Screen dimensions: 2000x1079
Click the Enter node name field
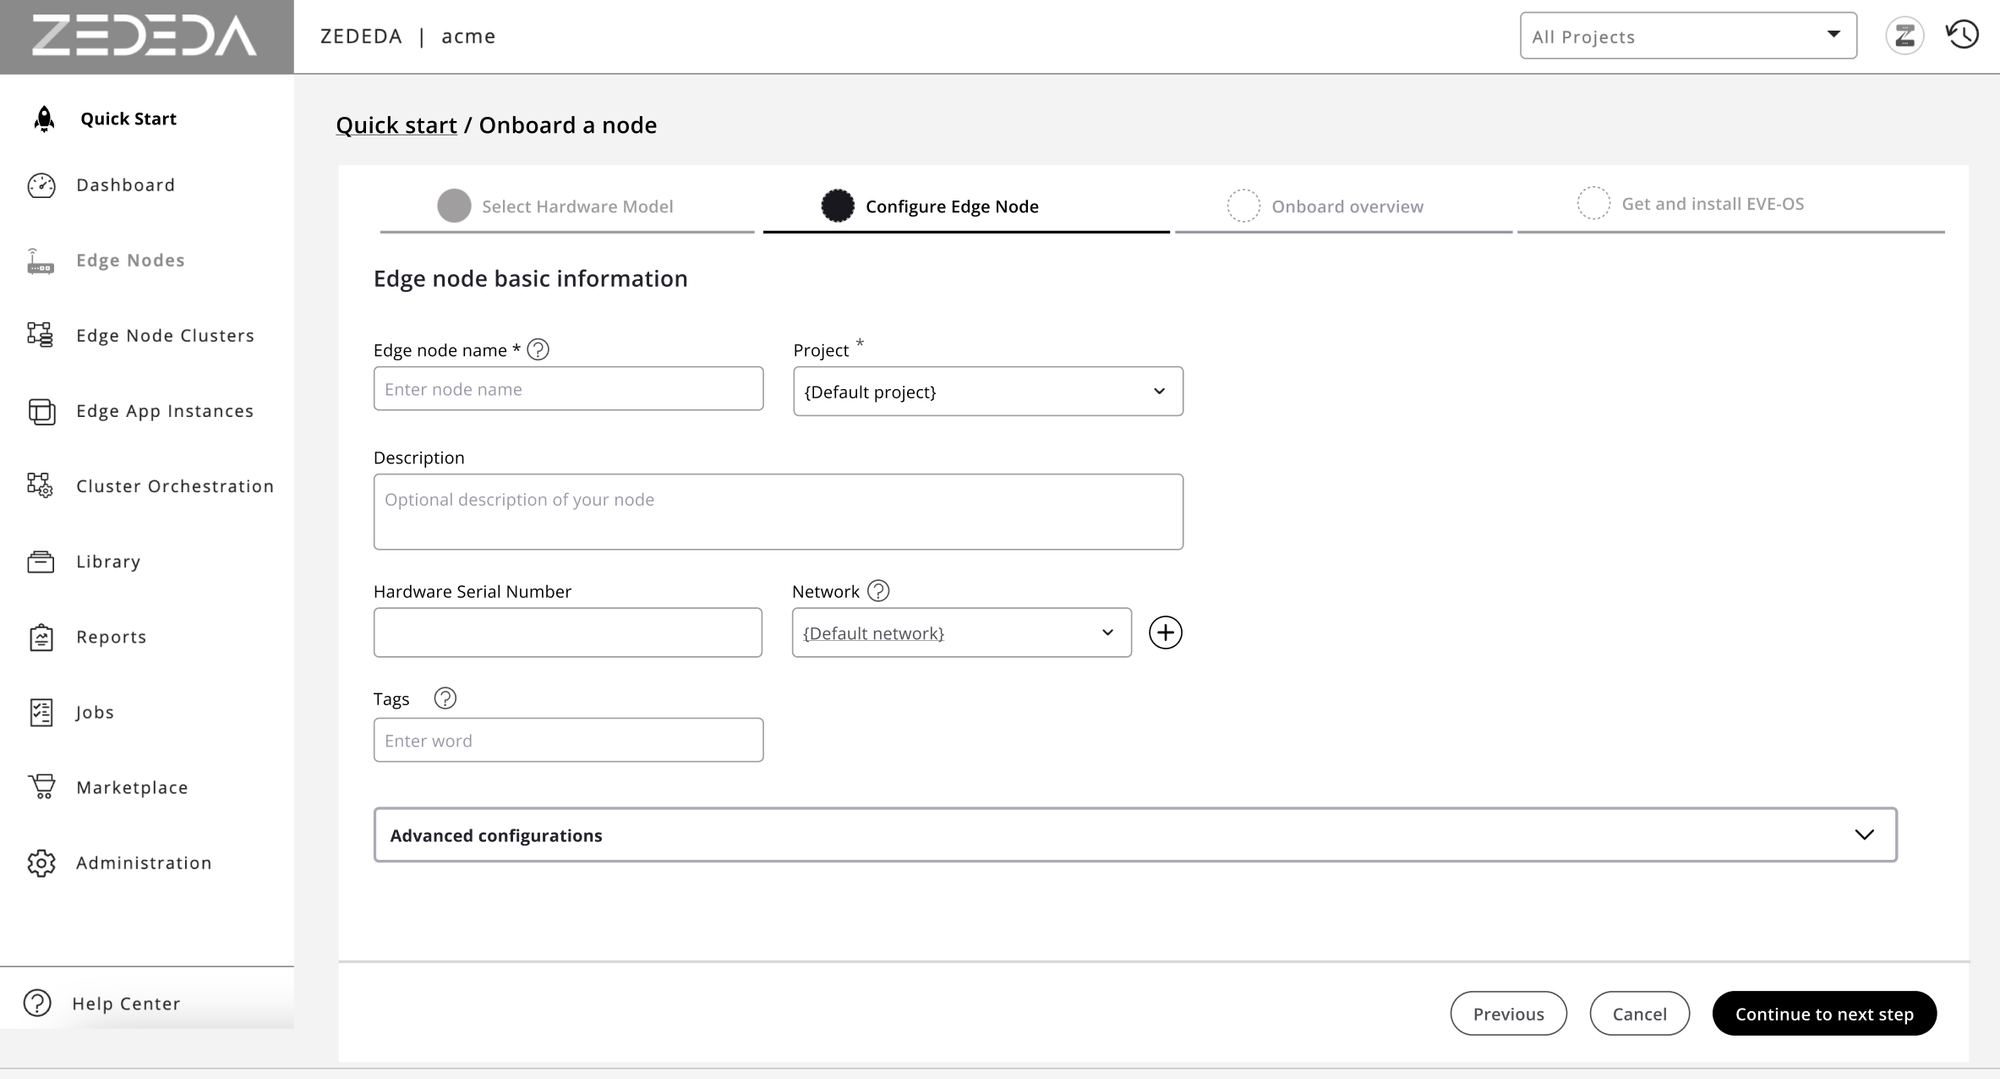click(x=568, y=389)
